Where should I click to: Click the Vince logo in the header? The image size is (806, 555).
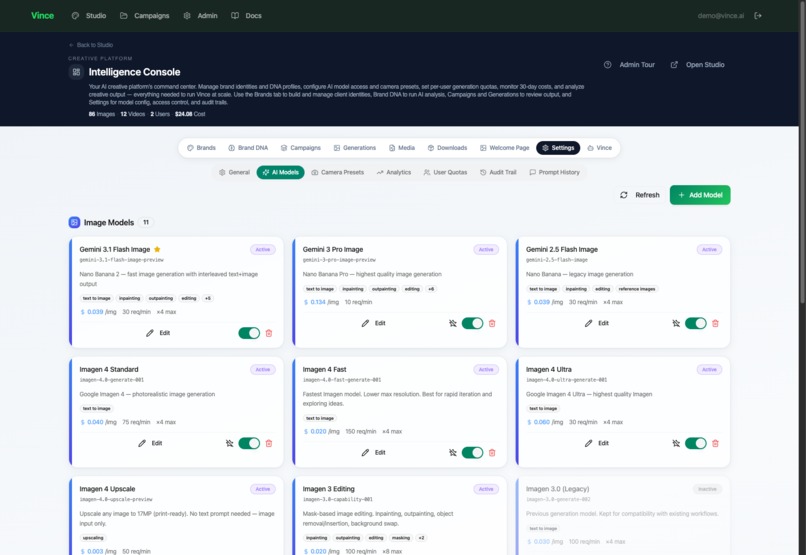tap(42, 15)
